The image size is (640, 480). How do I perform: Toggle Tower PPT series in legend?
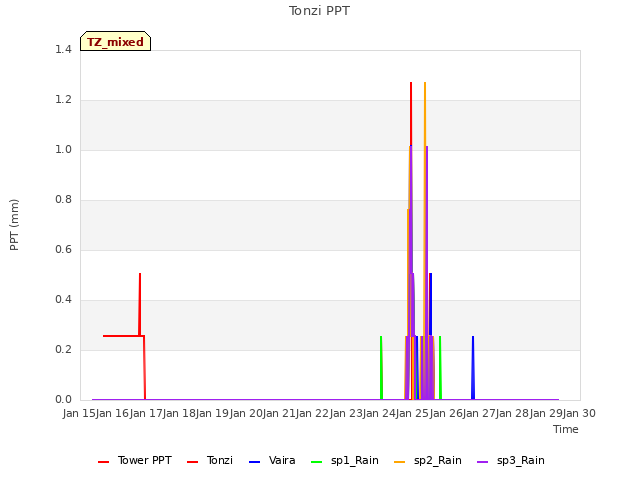click(x=135, y=460)
